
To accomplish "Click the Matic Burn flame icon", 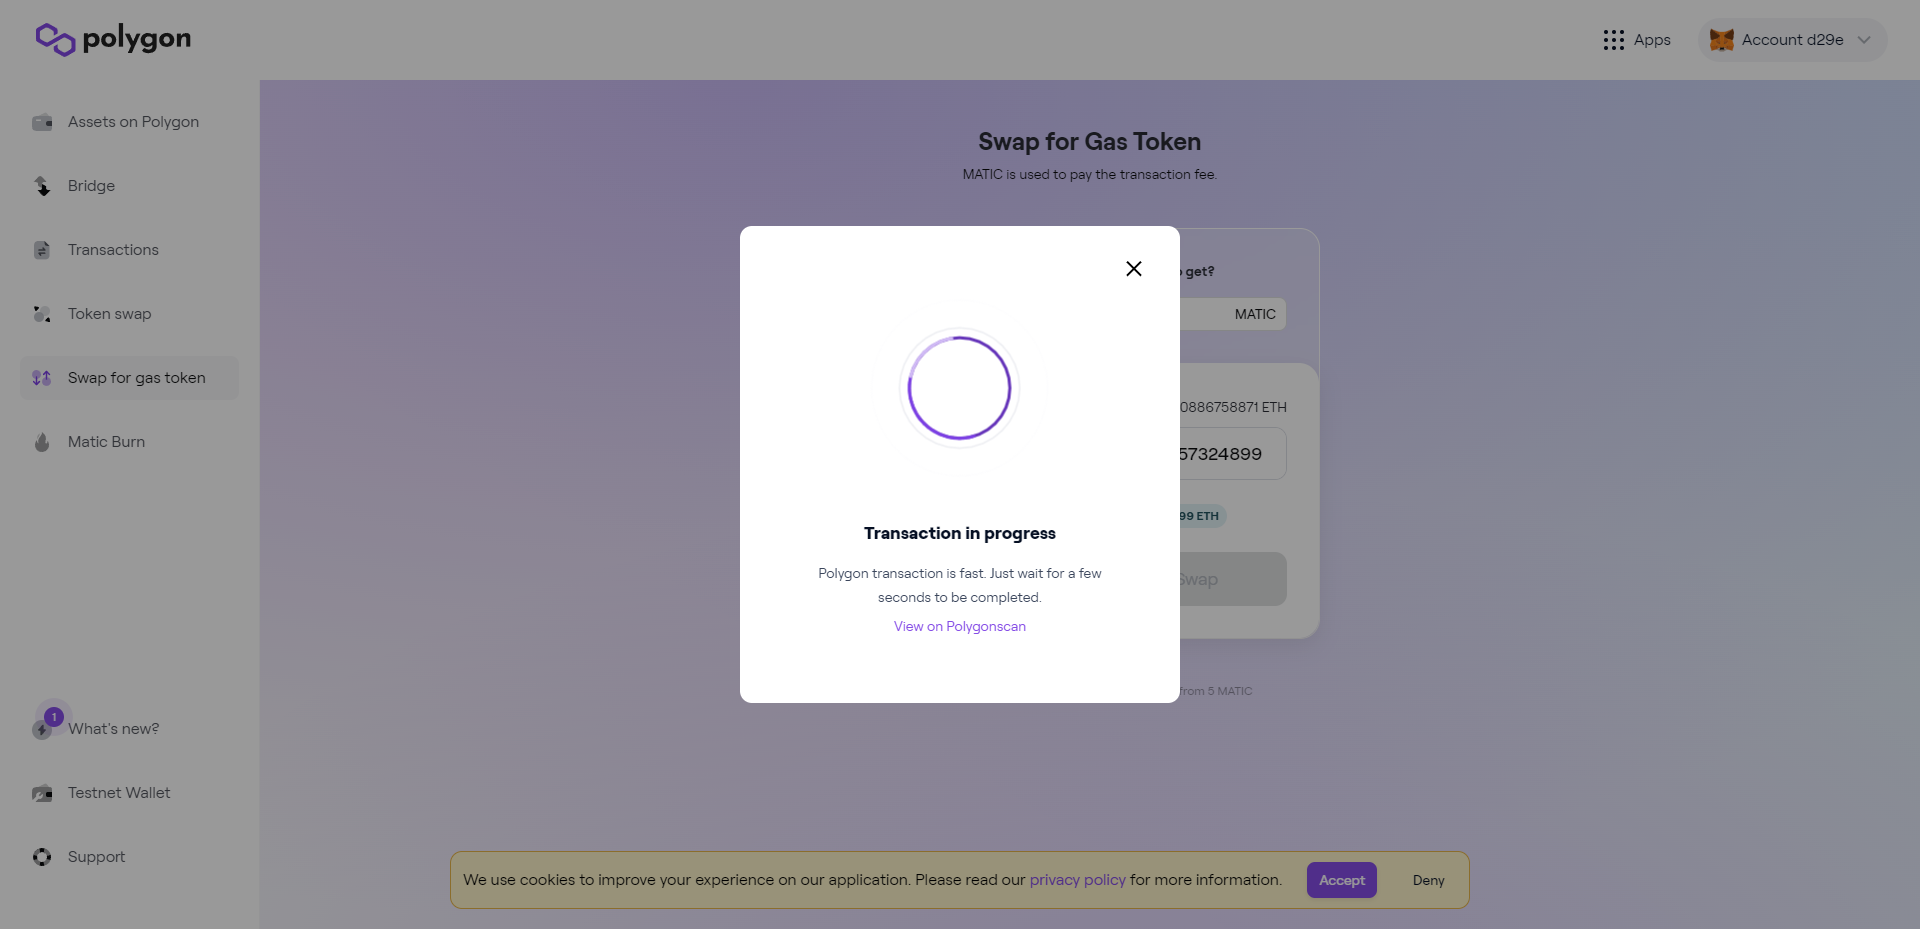I will pos(42,442).
